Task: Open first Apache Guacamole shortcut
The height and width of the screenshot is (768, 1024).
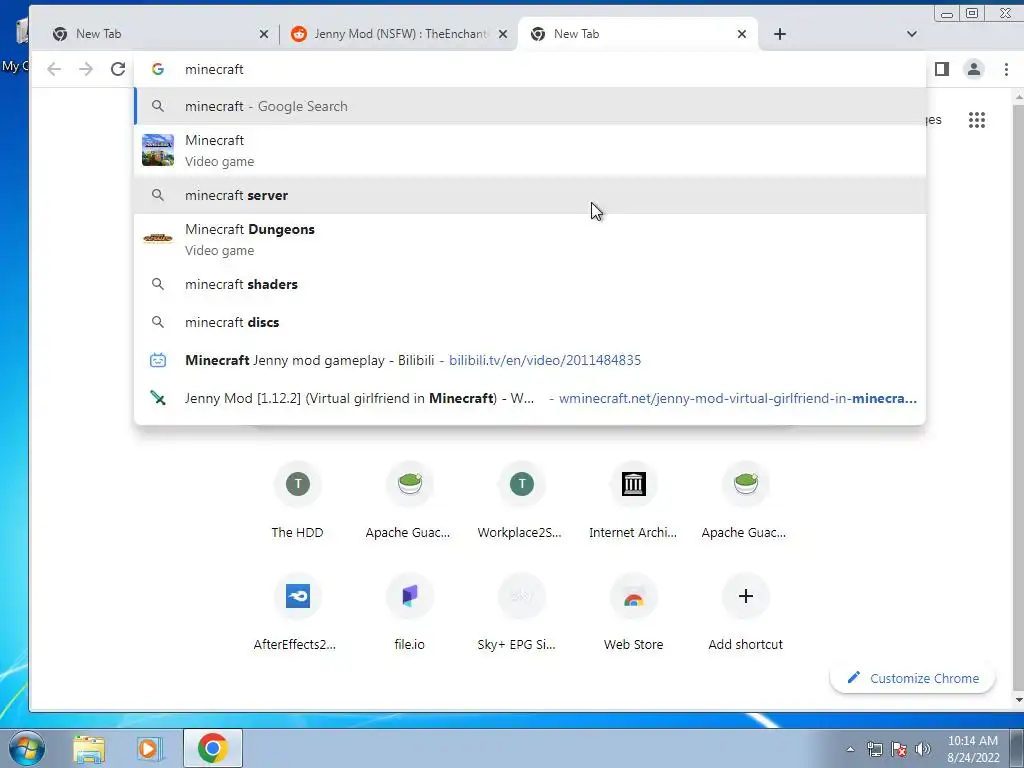Action: tap(409, 499)
